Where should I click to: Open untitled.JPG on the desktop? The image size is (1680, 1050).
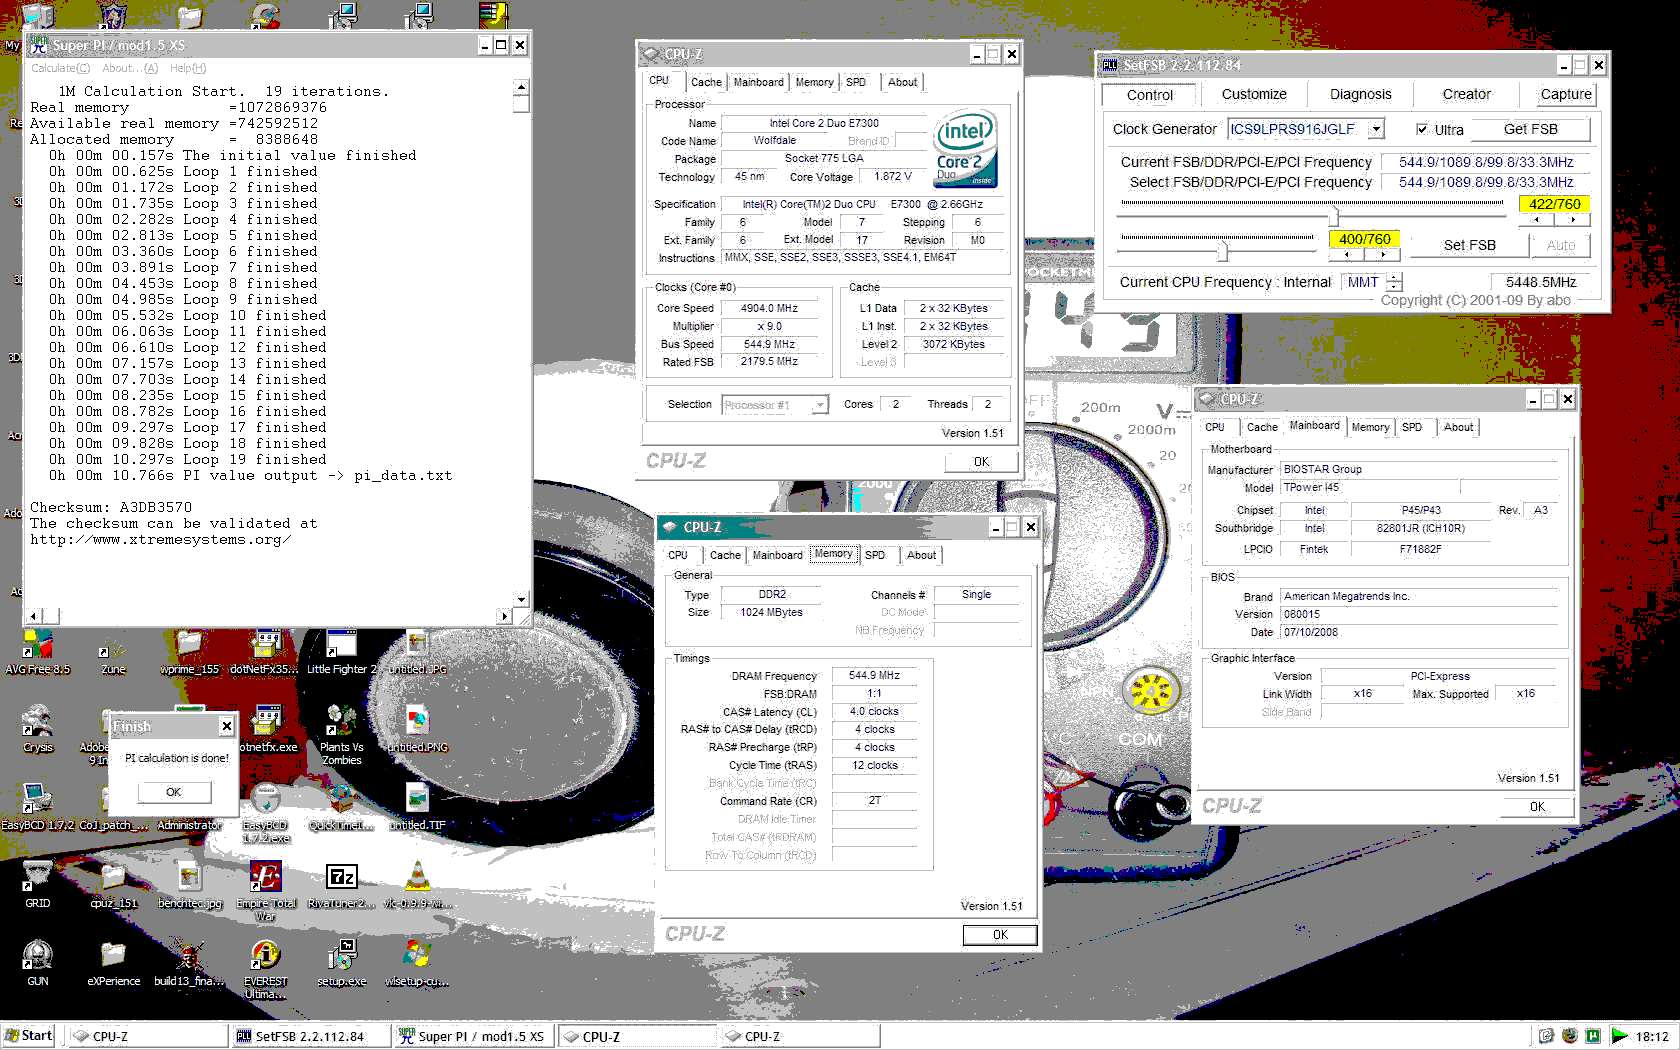pyautogui.click(x=417, y=652)
